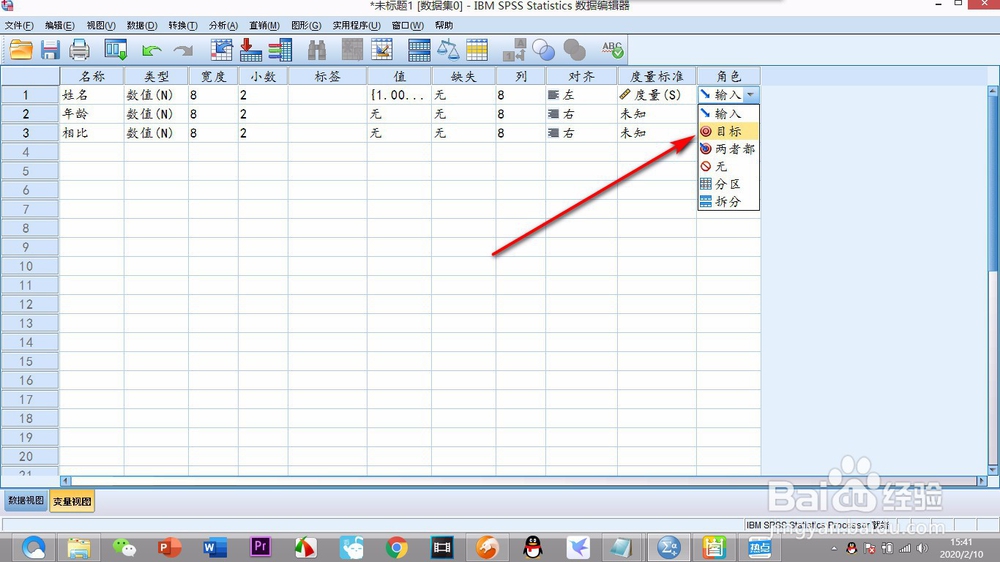Choose 输入 role in dropdown list

pos(728,114)
